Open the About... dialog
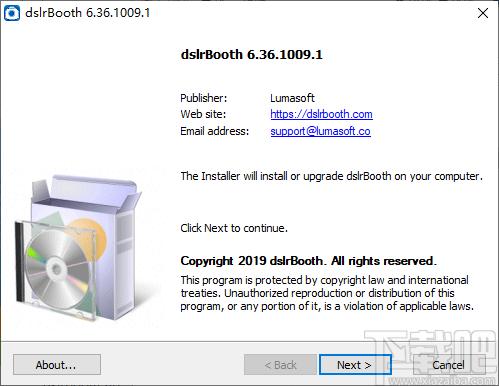The image size is (499, 386). [x=57, y=365]
